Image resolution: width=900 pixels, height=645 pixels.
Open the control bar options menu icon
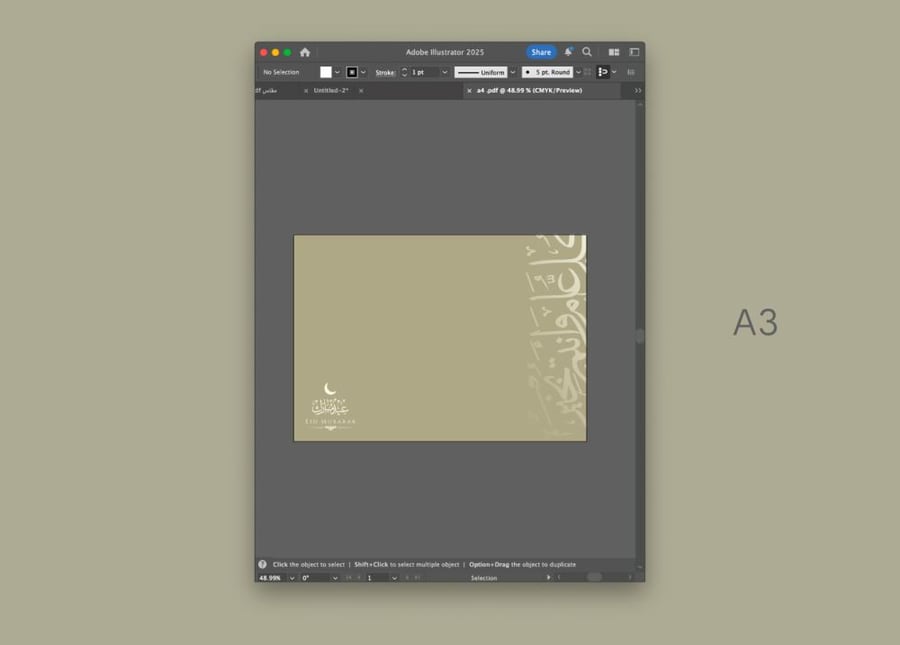pos(631,72)
